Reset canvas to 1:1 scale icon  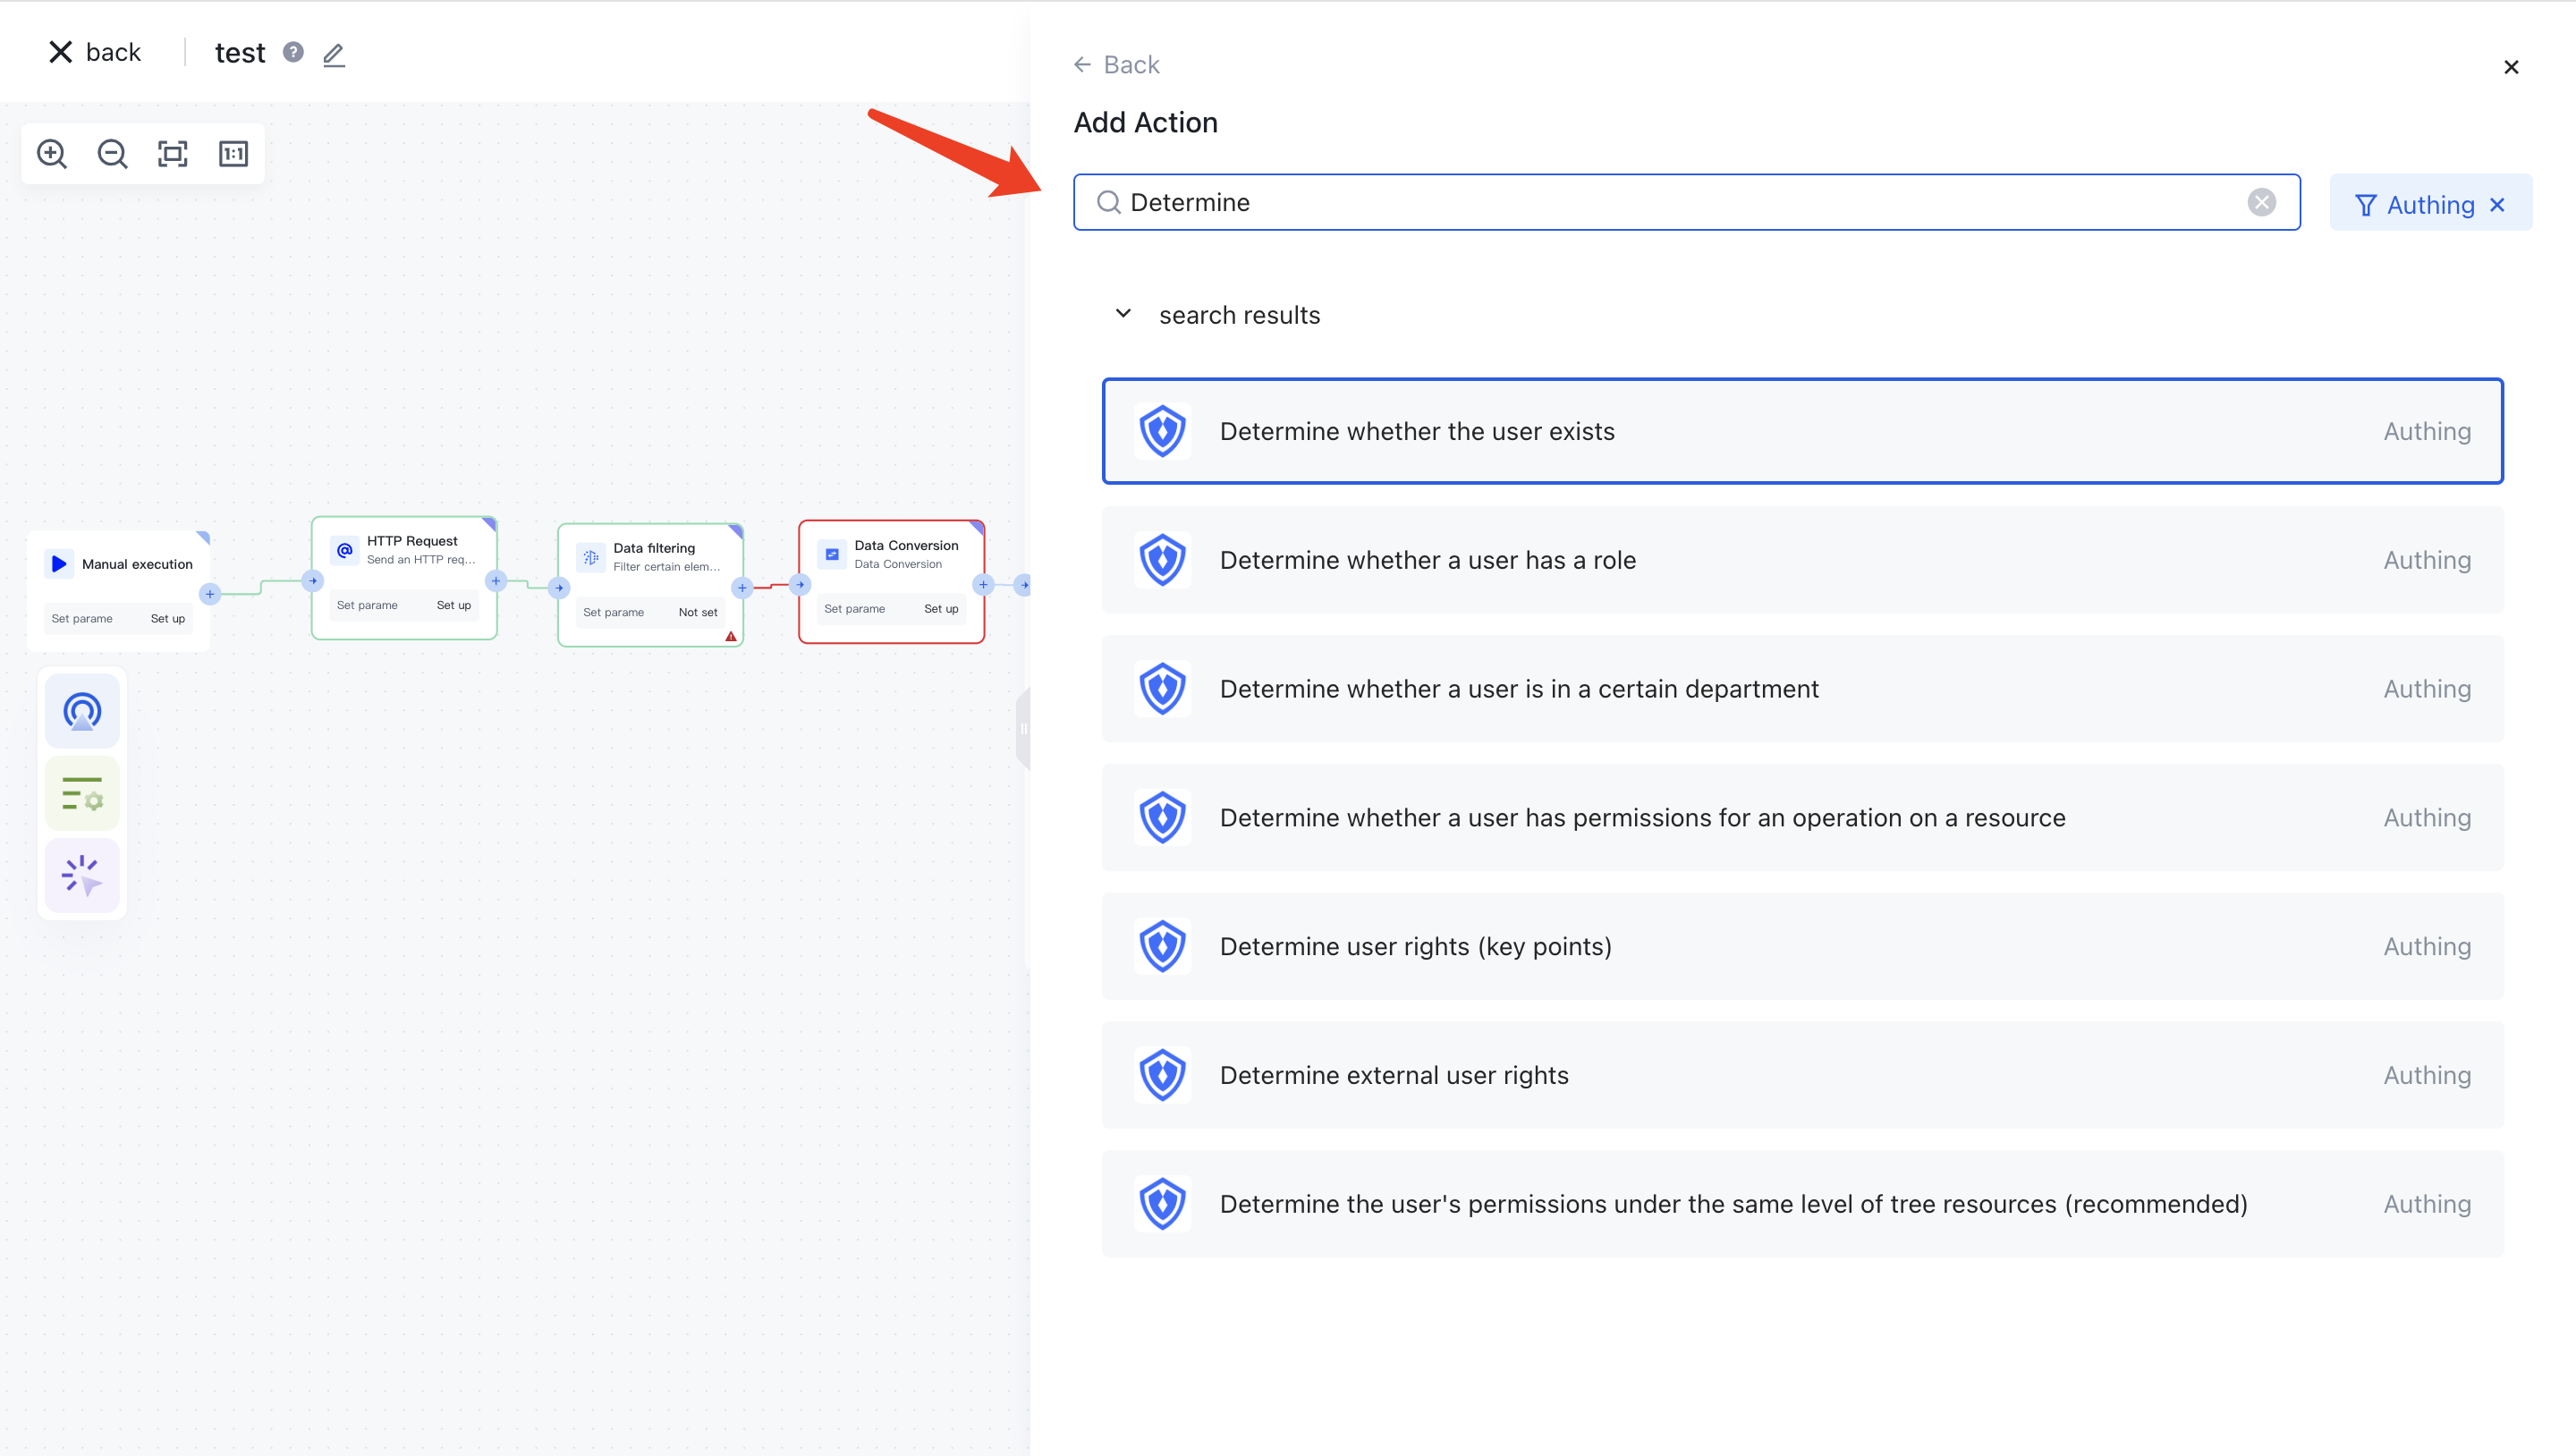233,154
